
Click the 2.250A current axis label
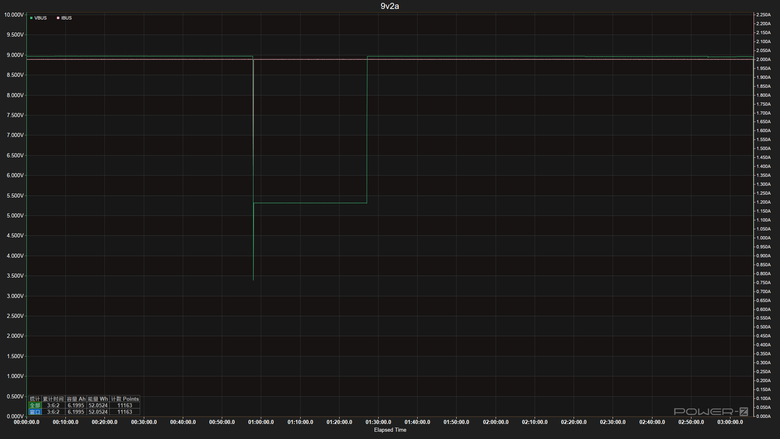pos(763,15)
